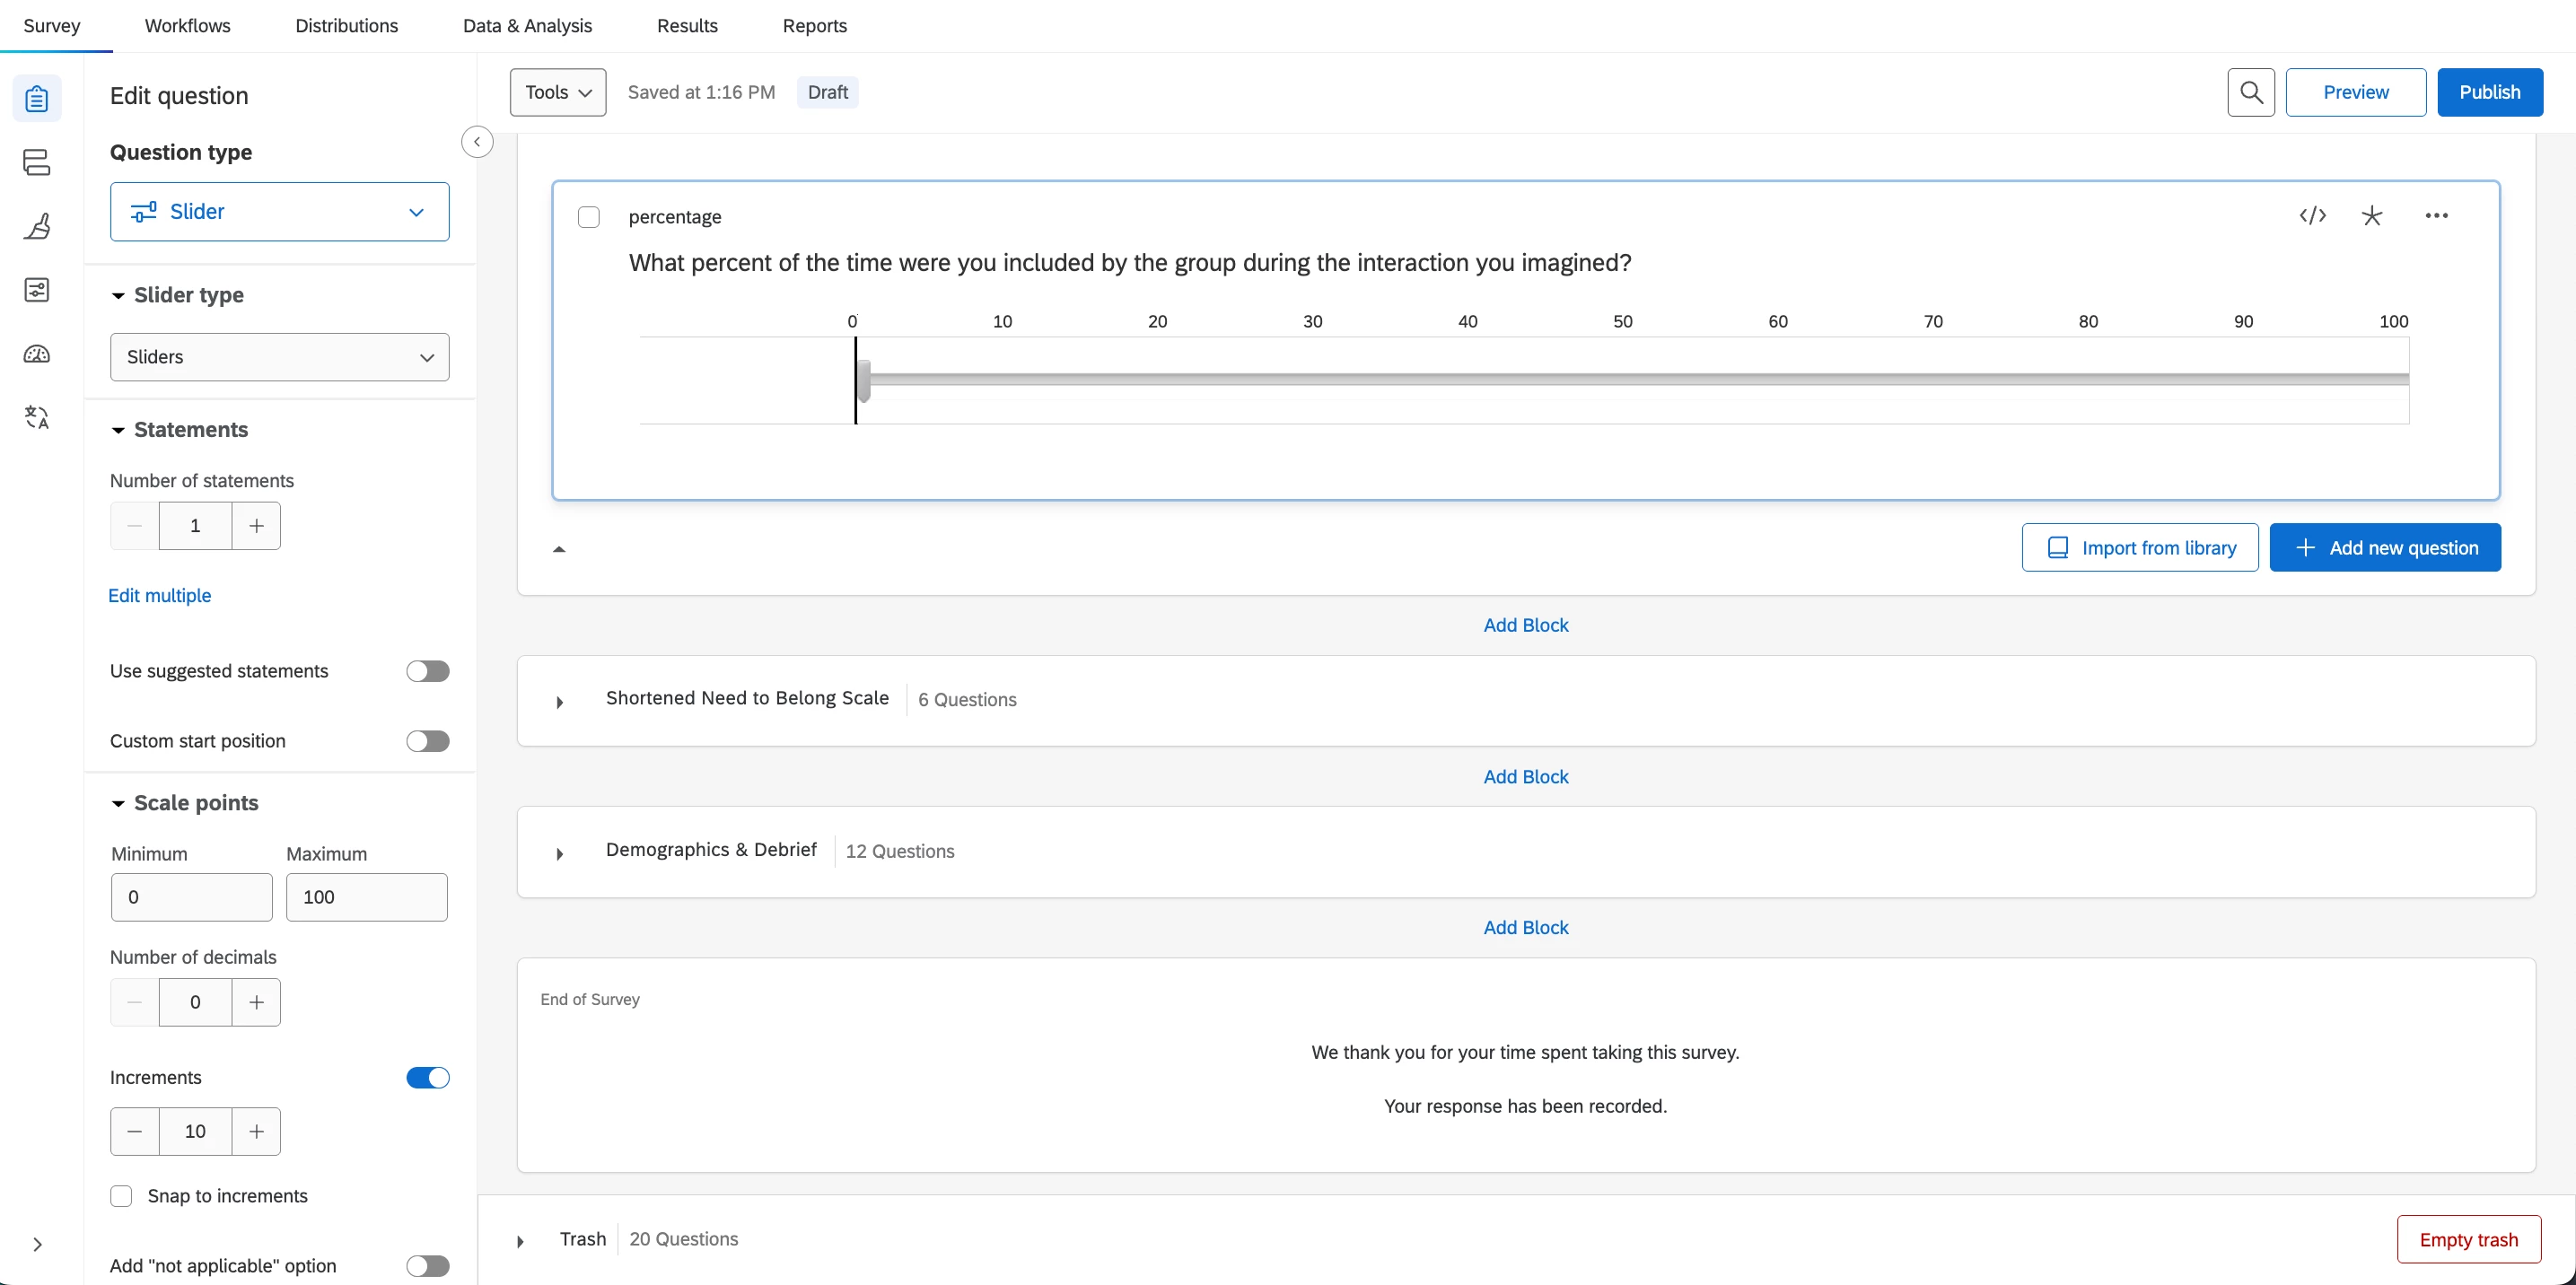2576x1285 pixels.
Task: Switch to the Data & Analysis tab
Action: (527, 26)
